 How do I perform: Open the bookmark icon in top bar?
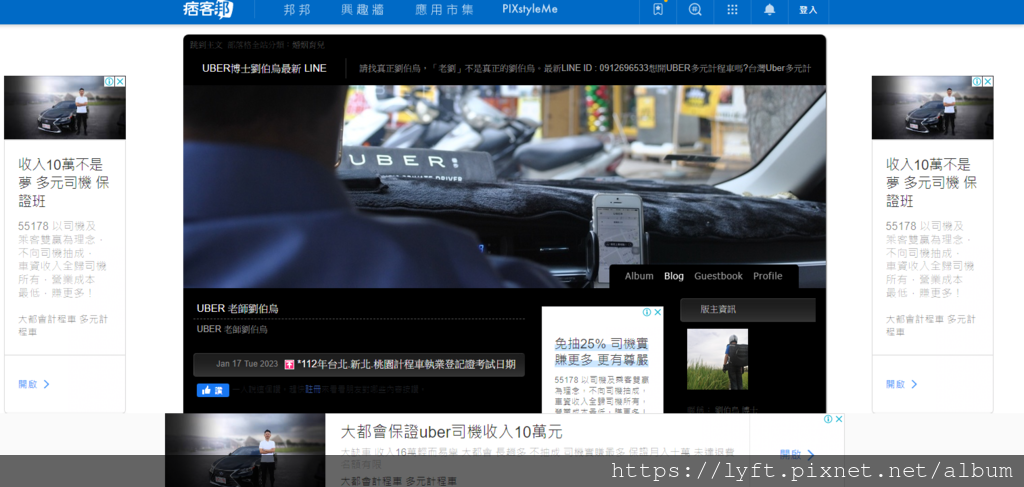pos(658,10)
